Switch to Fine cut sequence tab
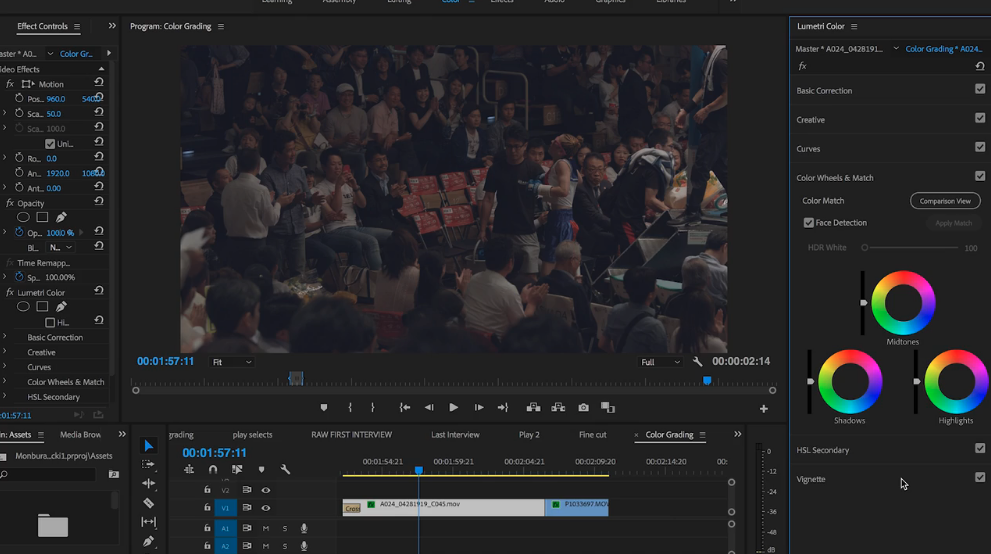 coord(592,435)
